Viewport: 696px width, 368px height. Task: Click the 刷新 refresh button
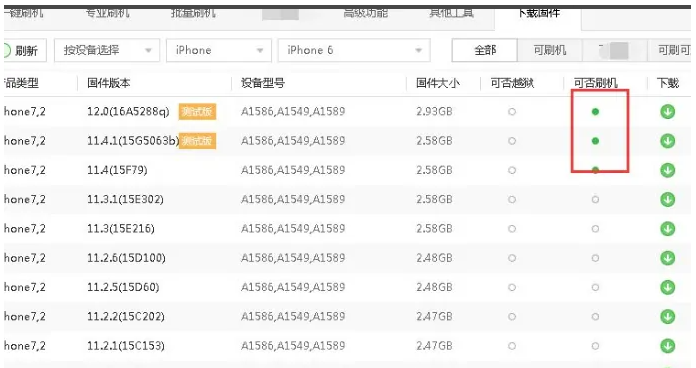(x=24, y=51)
